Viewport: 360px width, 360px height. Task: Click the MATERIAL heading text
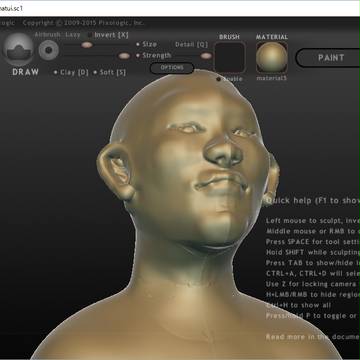click(272, 37)
